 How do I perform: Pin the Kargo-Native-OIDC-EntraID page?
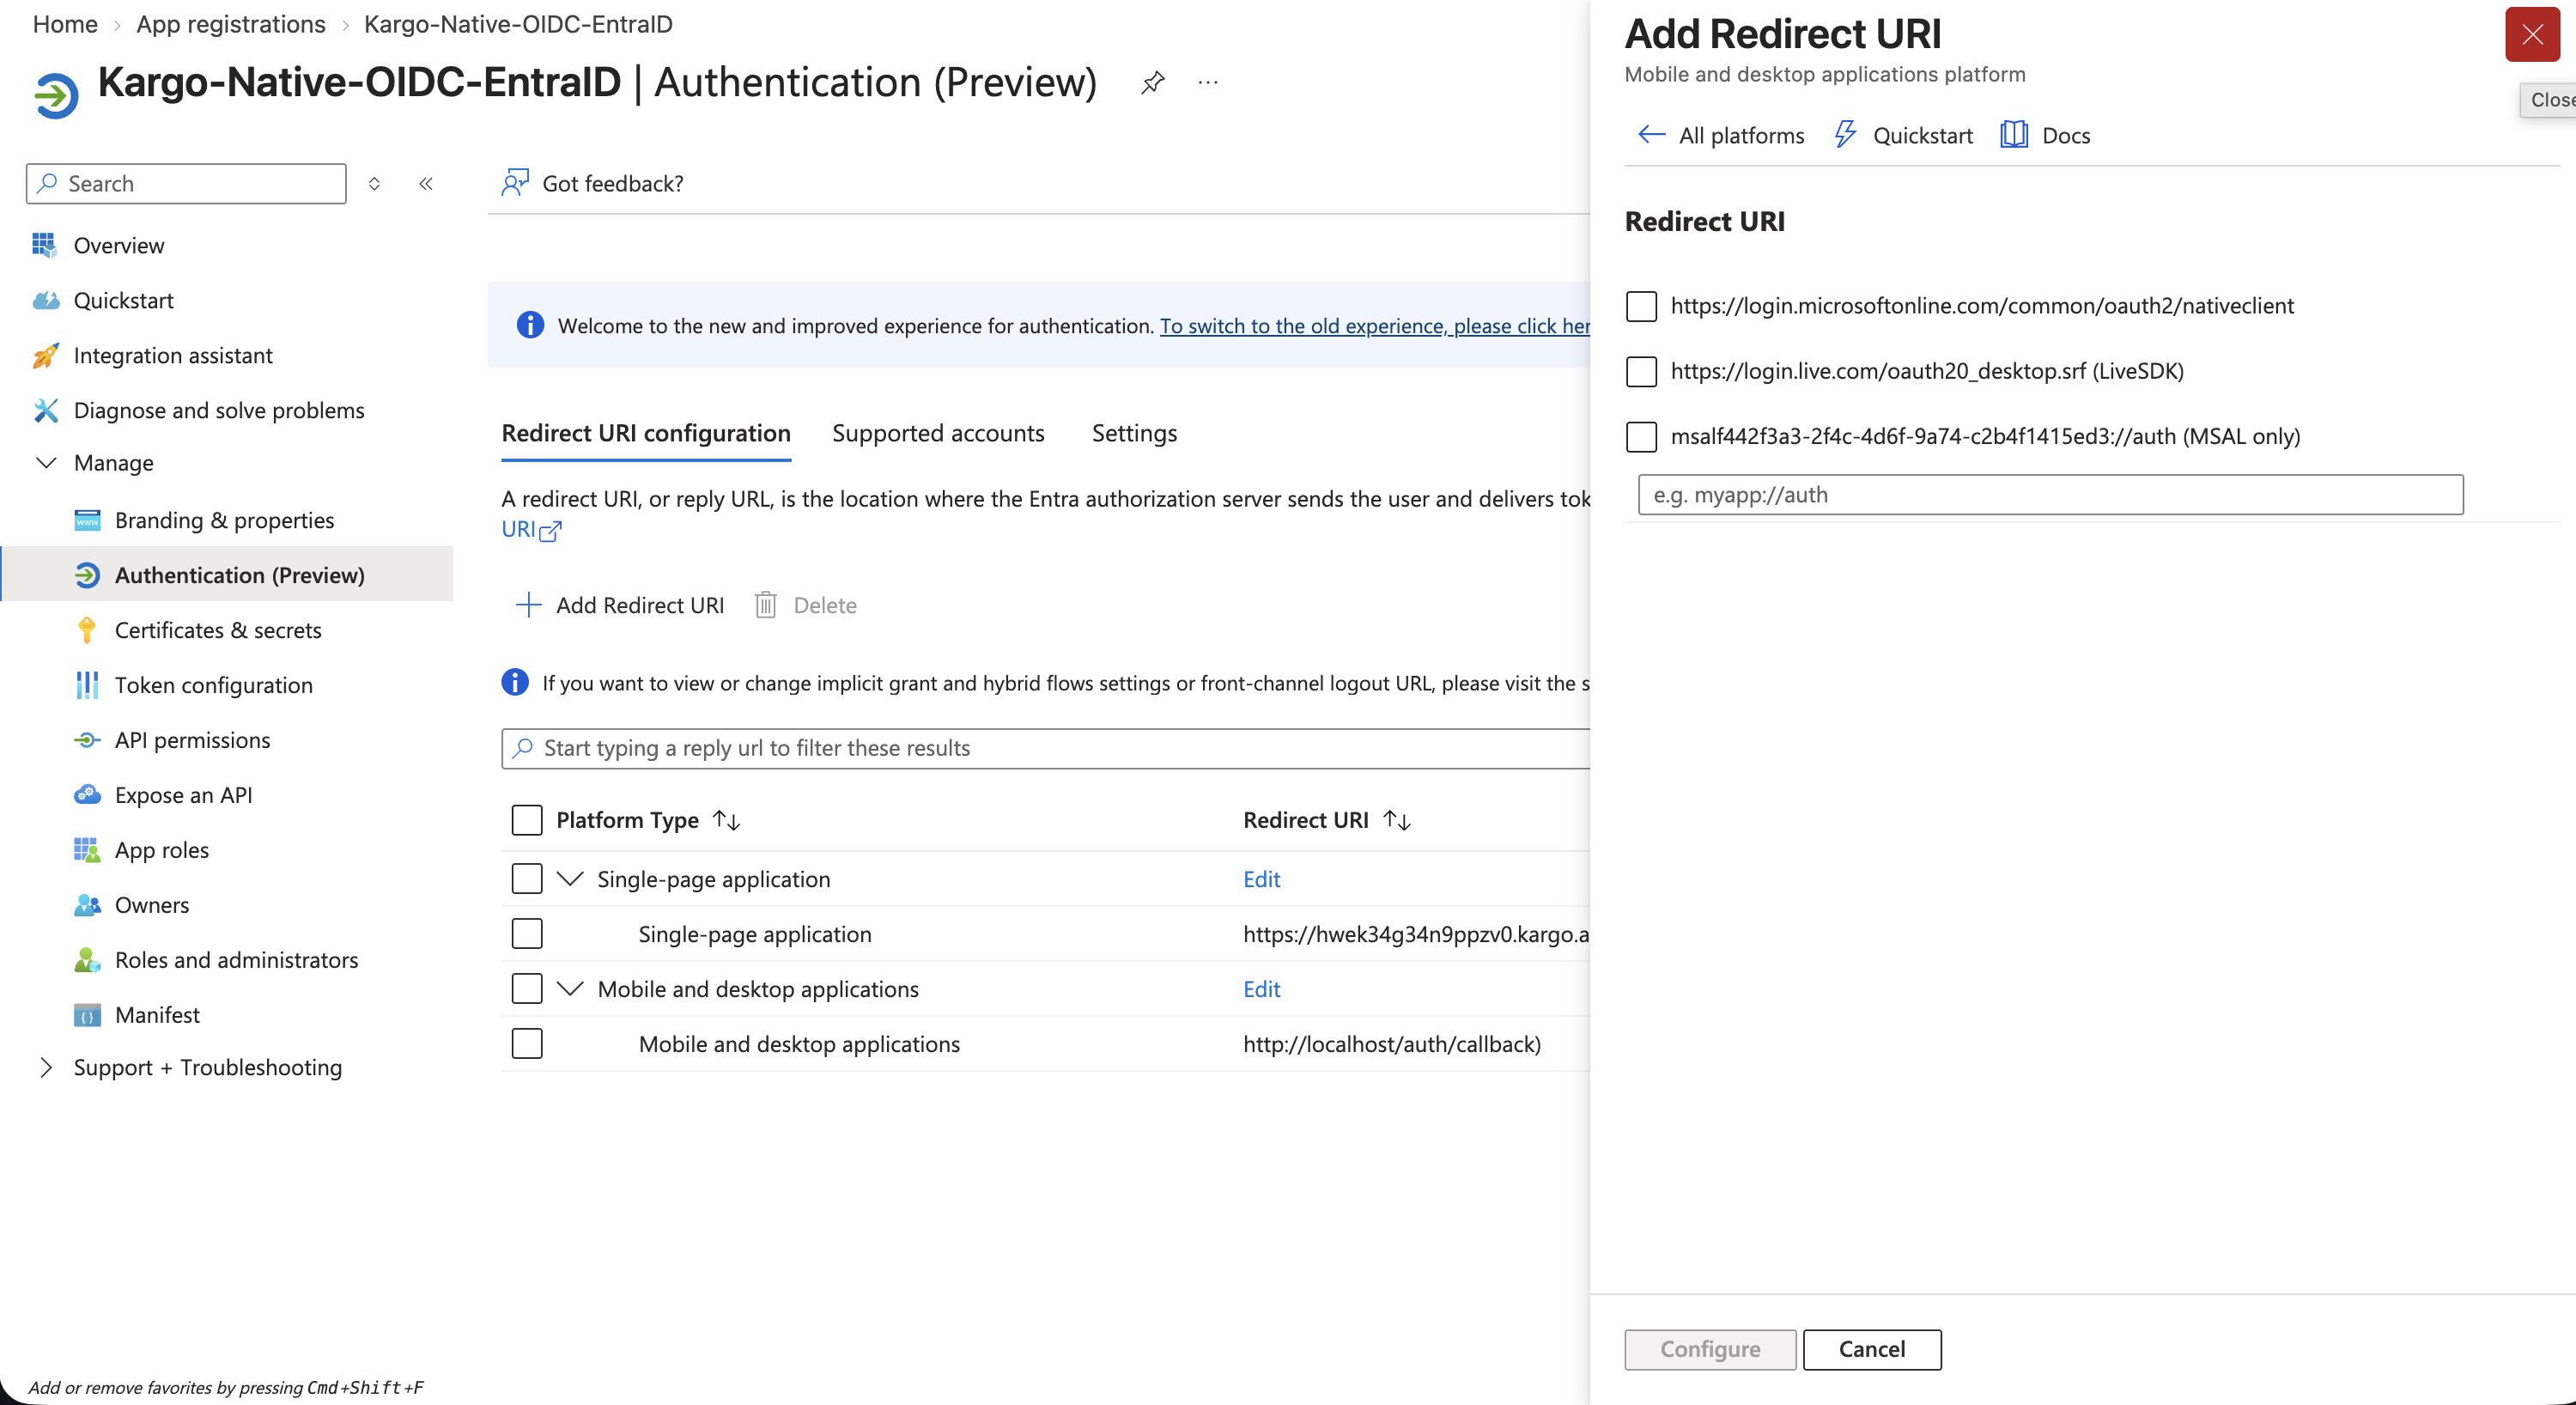(x=1152, y=82)
